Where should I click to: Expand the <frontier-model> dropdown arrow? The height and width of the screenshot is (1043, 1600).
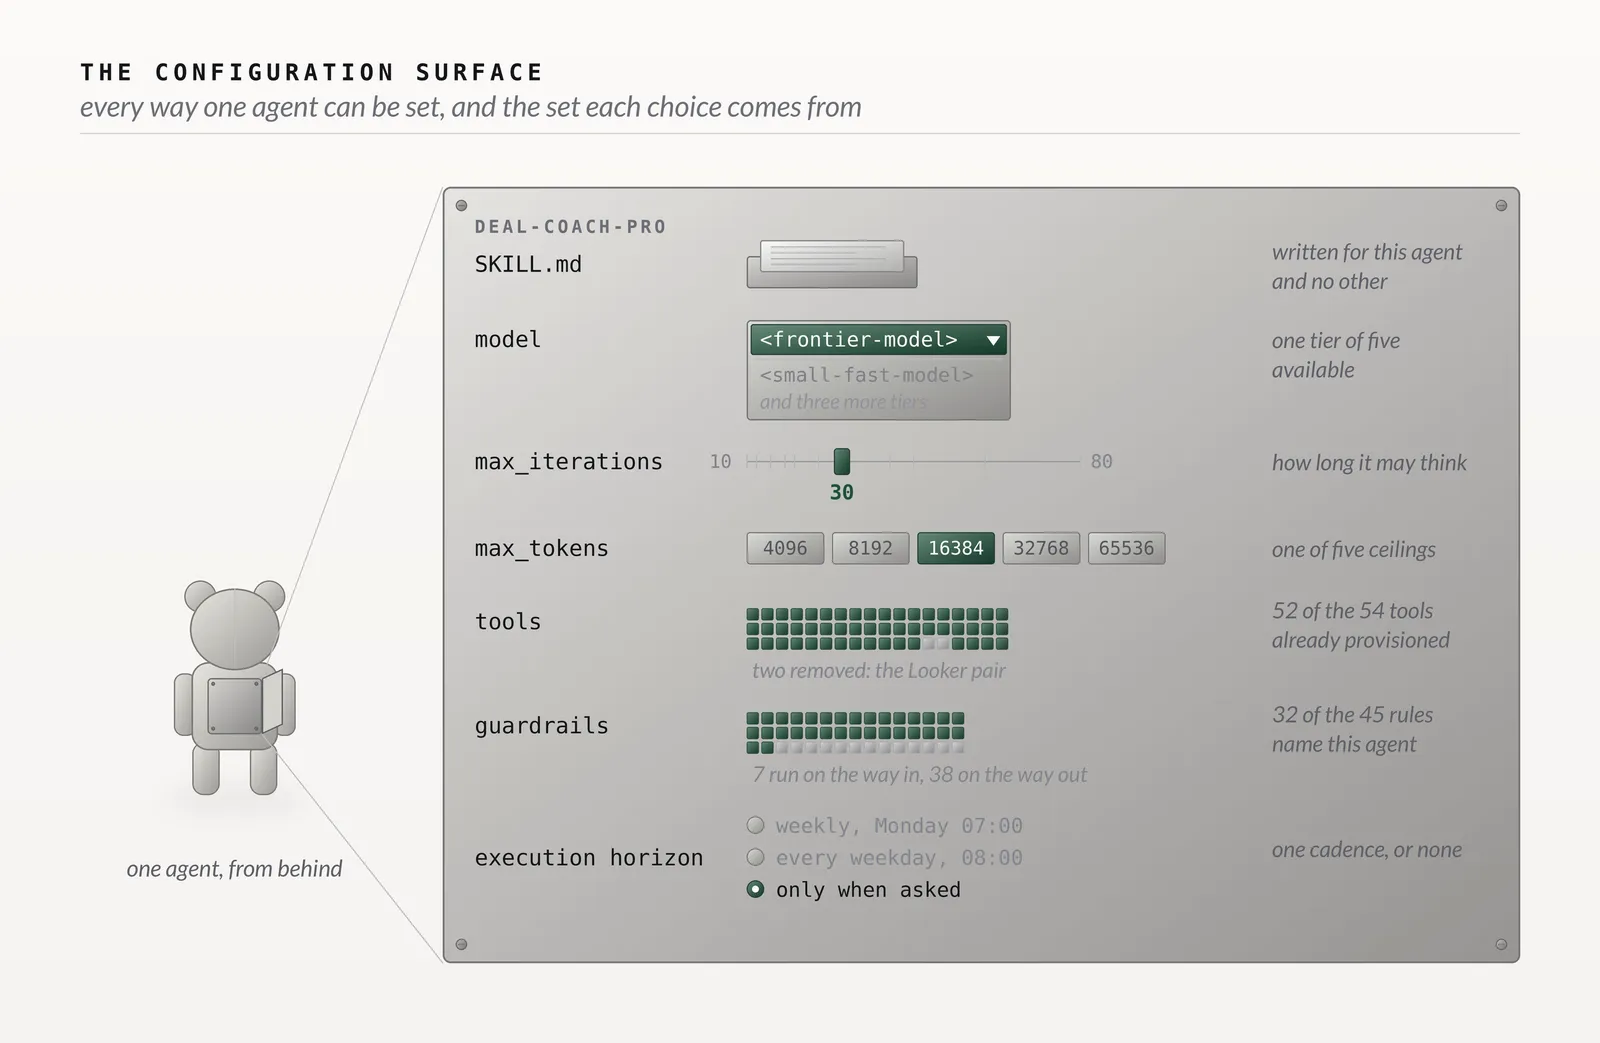click(x=993, y=340)
